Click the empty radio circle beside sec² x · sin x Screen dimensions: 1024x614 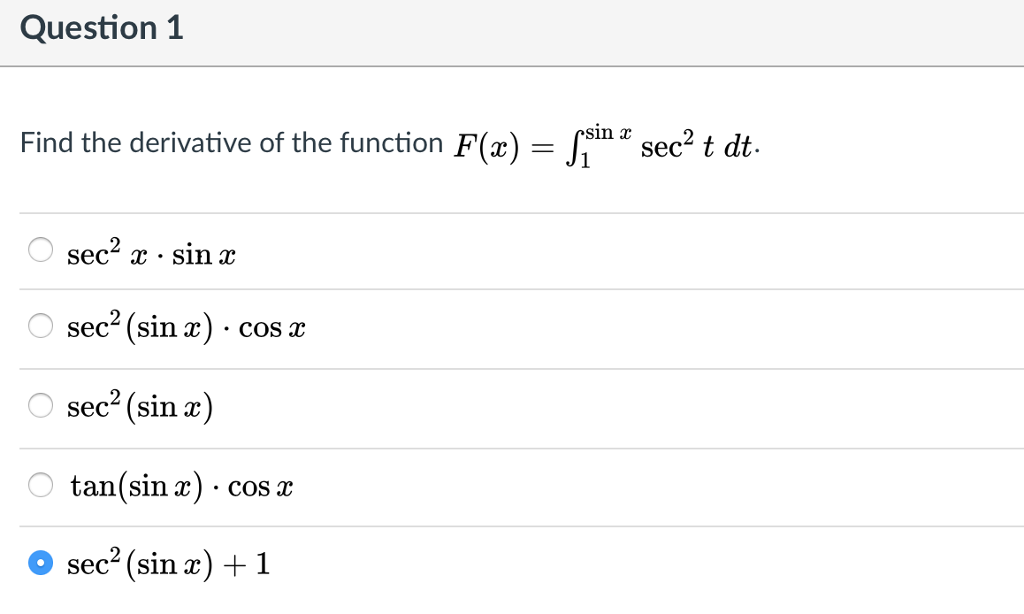(41, 250)
